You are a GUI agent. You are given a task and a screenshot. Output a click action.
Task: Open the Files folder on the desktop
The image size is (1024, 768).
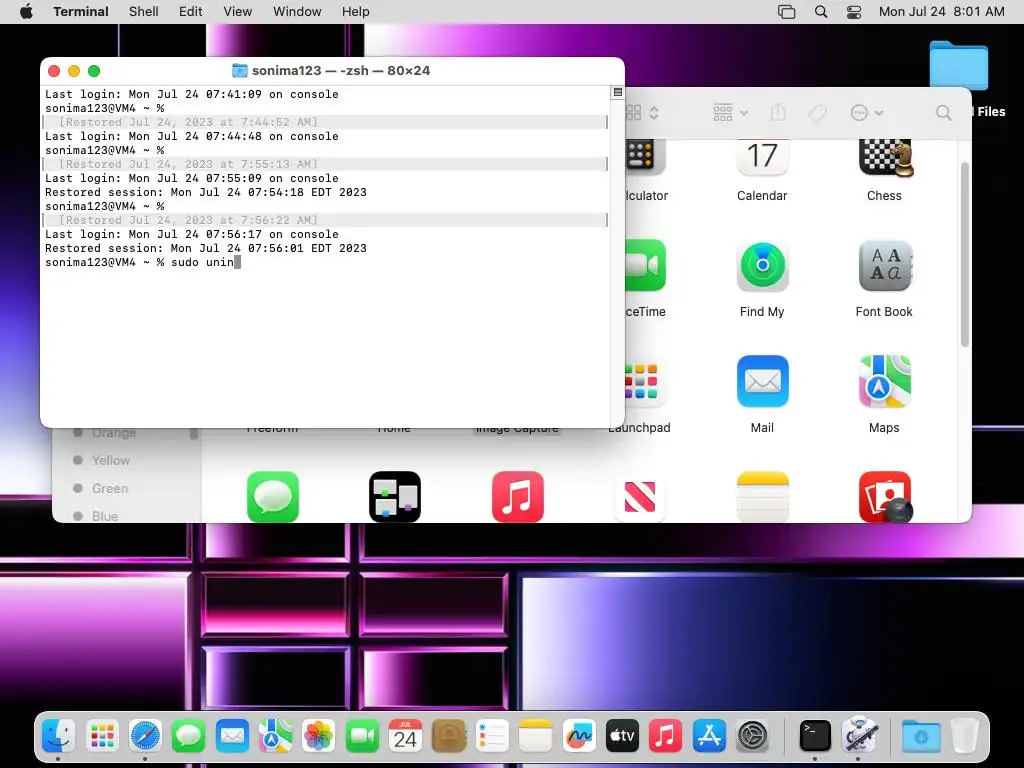pos(958,65)
